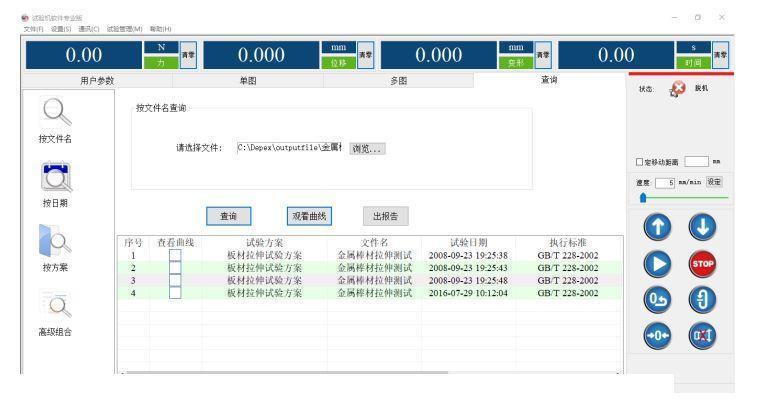Select date cell 2016-07-29 10:12:04

[x=468, y=293]
